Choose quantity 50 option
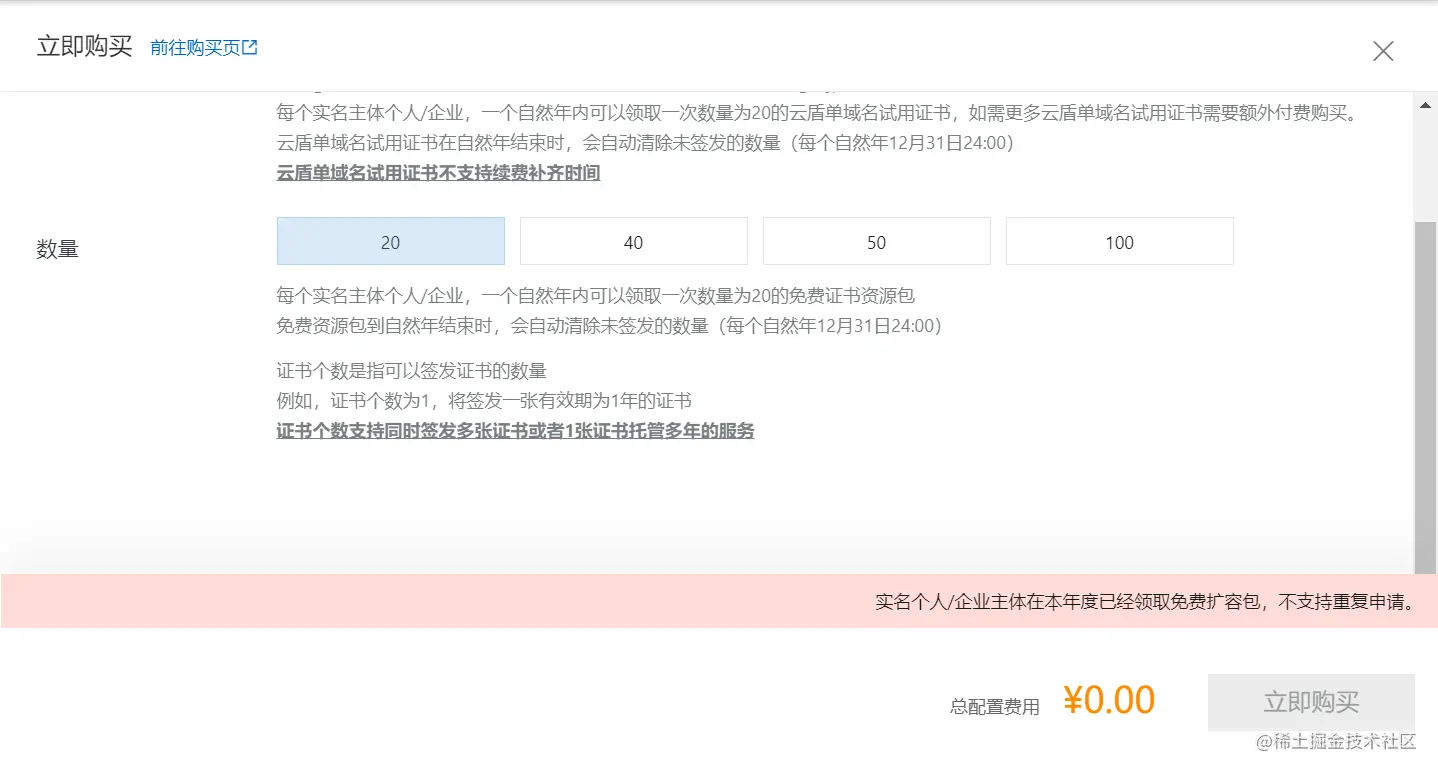Image resolution: width=1438 pixels, height=773 pixels. click(877, 242)
